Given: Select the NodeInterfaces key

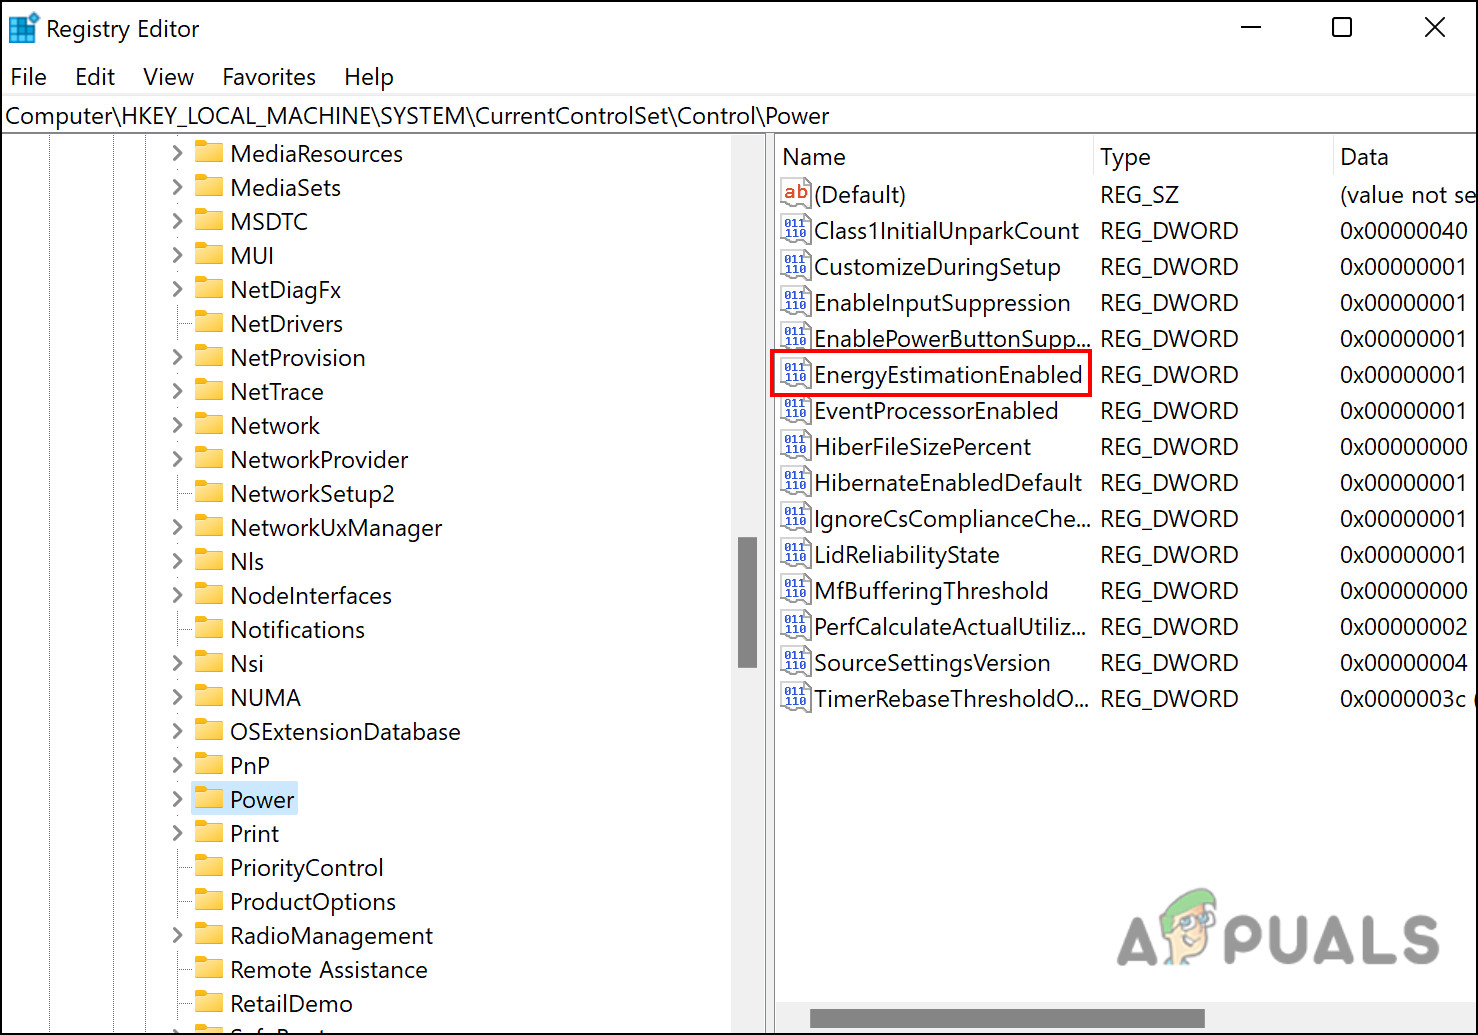Looking at the screenshot, I should [311, 596].
